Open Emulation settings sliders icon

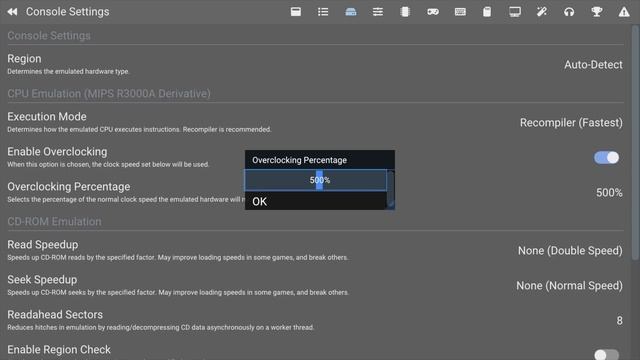[x=378, y=12]
